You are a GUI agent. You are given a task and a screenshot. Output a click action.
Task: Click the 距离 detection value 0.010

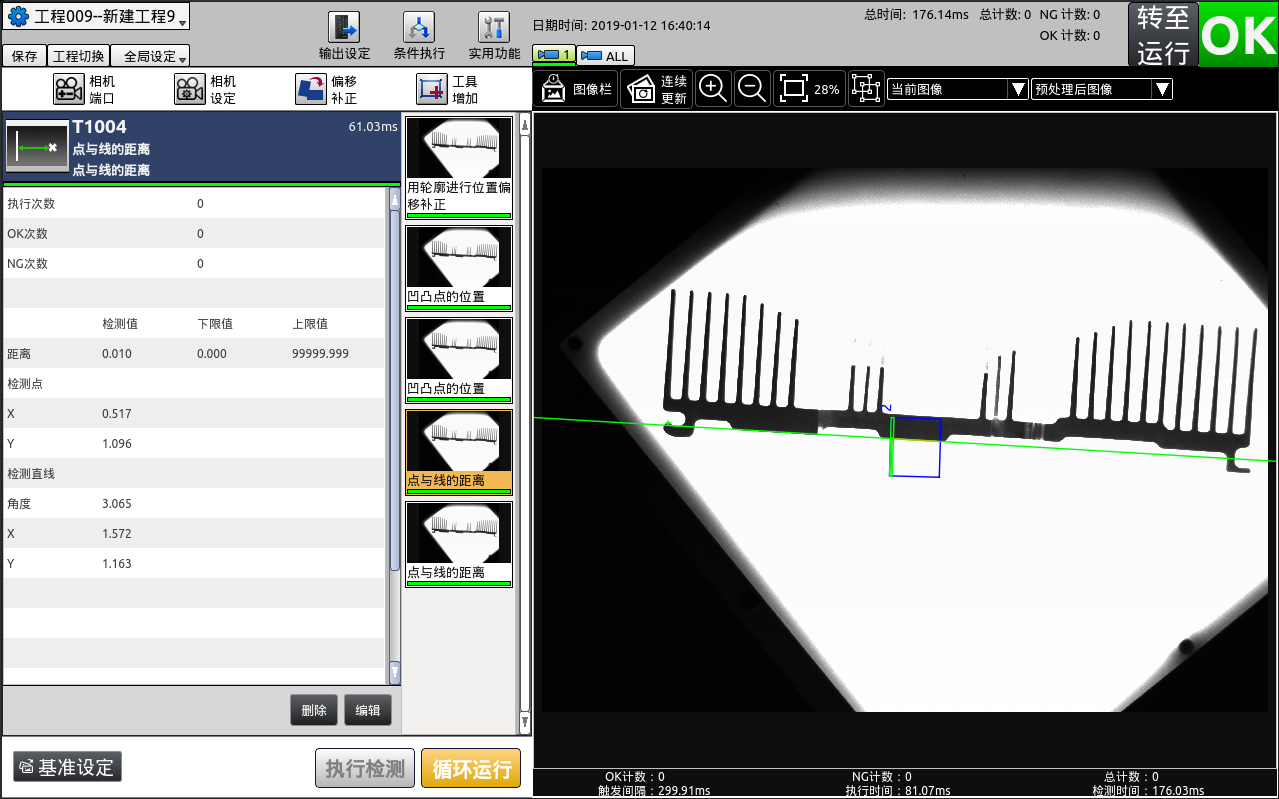click(116, 354)
